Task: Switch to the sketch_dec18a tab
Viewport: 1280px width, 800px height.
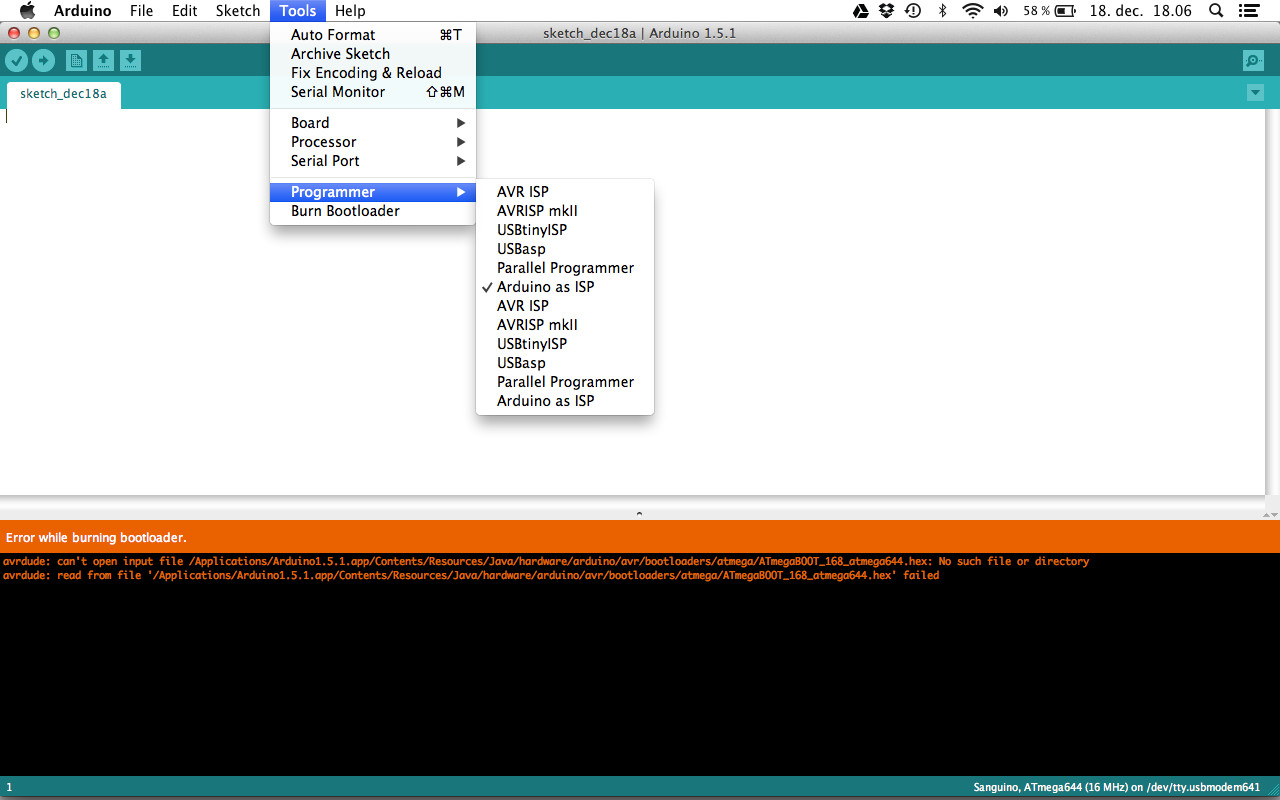Action: (x=63, y=94)
